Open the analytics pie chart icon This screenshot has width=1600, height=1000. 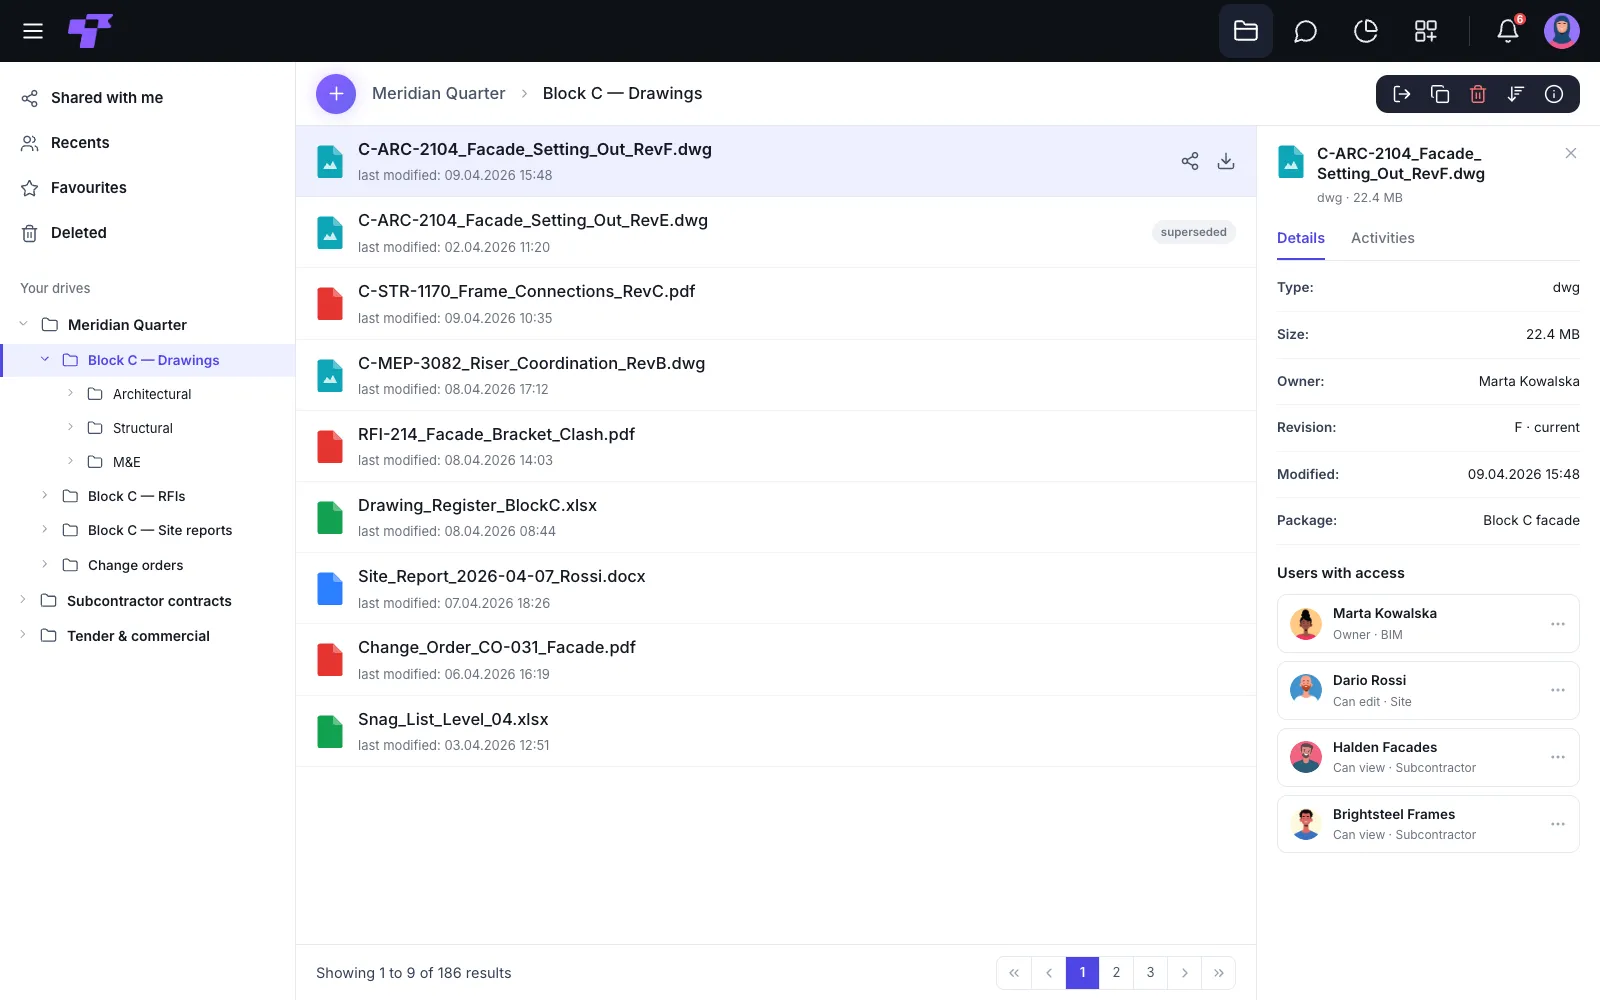tap(1365, 31)
